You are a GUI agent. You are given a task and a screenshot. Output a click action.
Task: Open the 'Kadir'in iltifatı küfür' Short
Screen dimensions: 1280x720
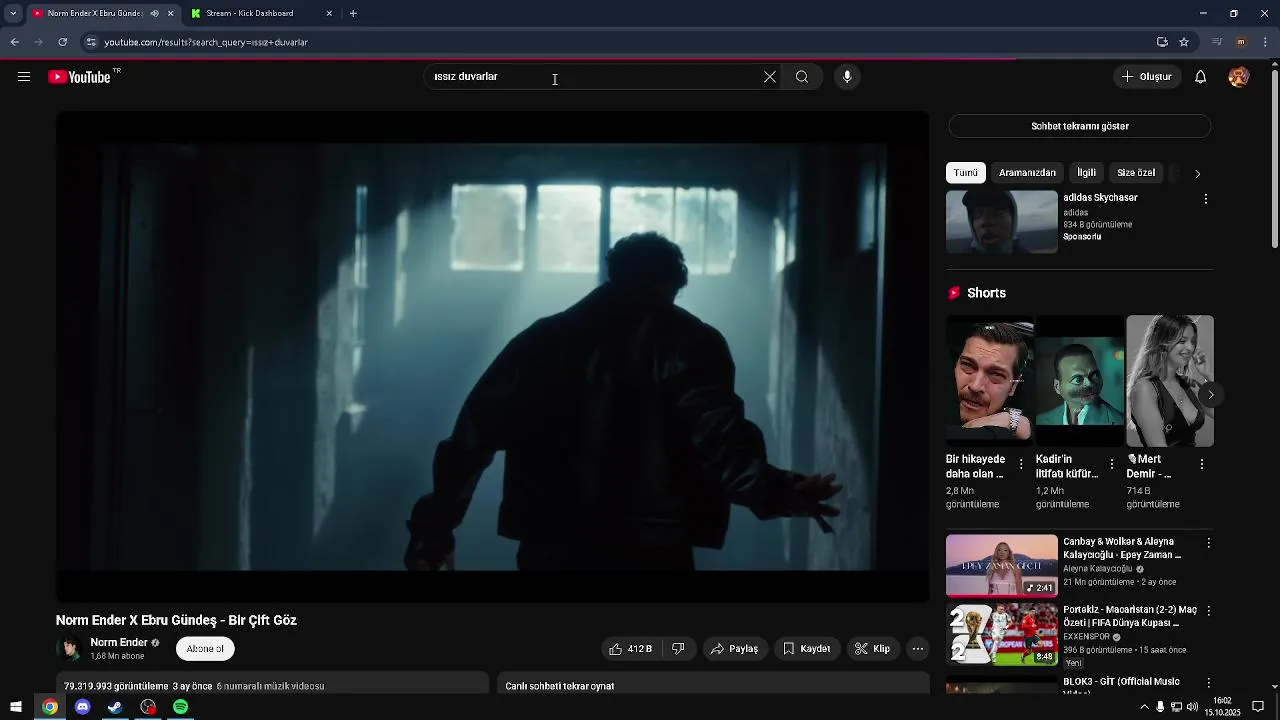click(1080, 381)
